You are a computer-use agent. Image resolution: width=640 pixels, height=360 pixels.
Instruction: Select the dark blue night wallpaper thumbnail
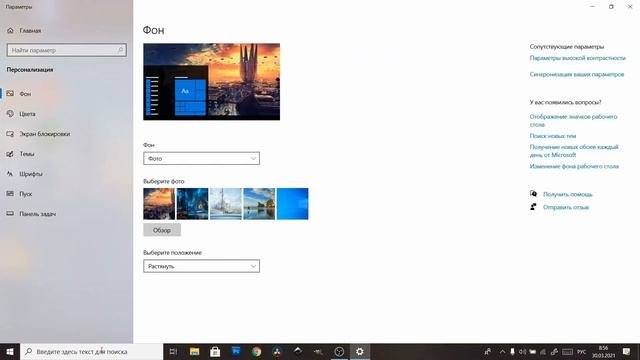tap(192, 204)
